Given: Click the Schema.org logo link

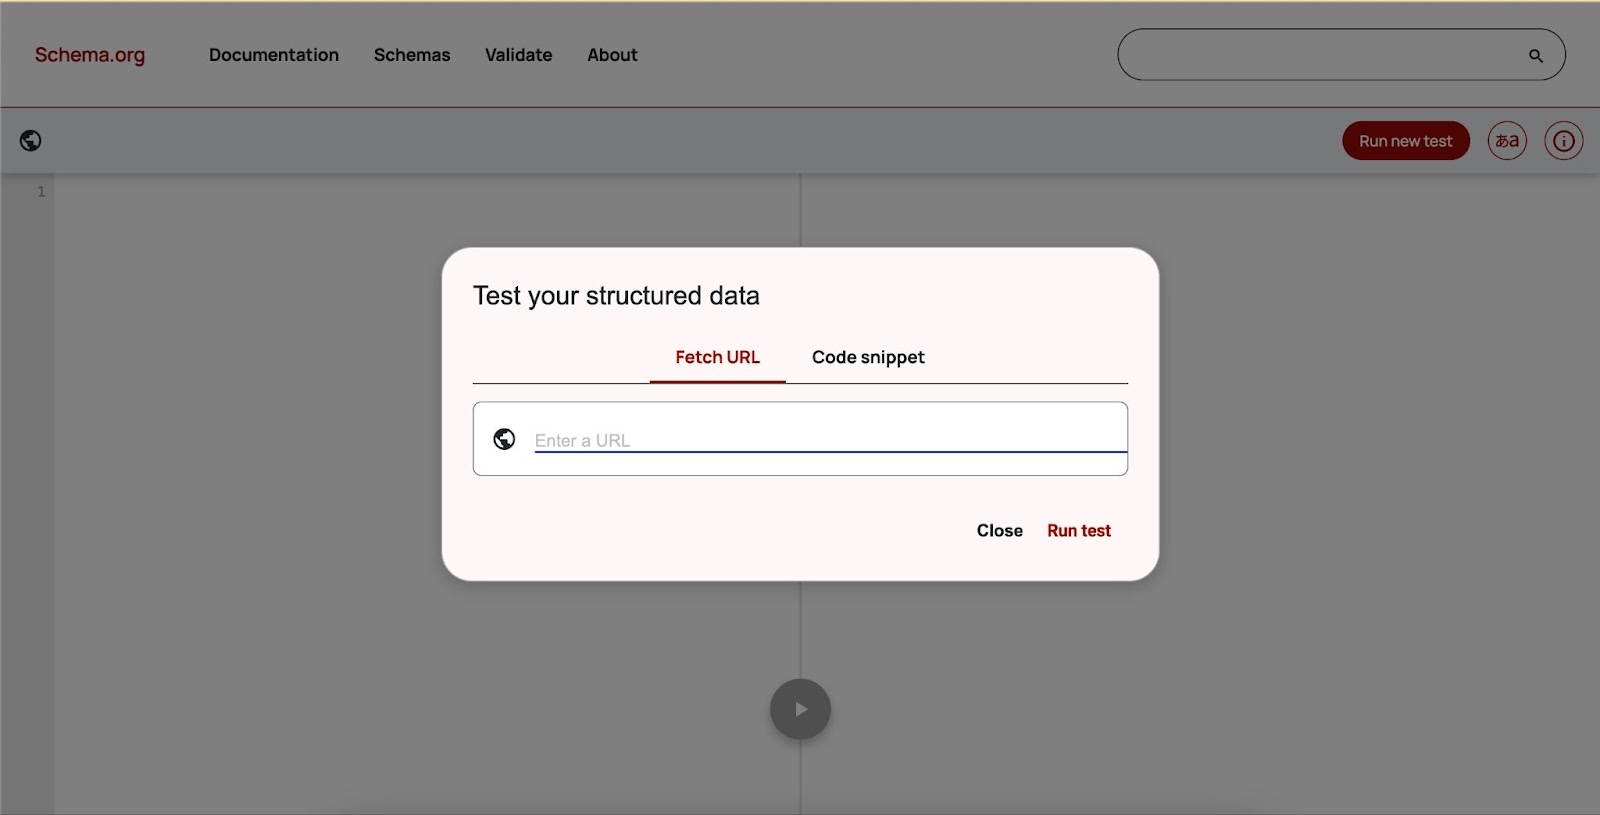Looking at the screenshot, I should pos(90,55).
